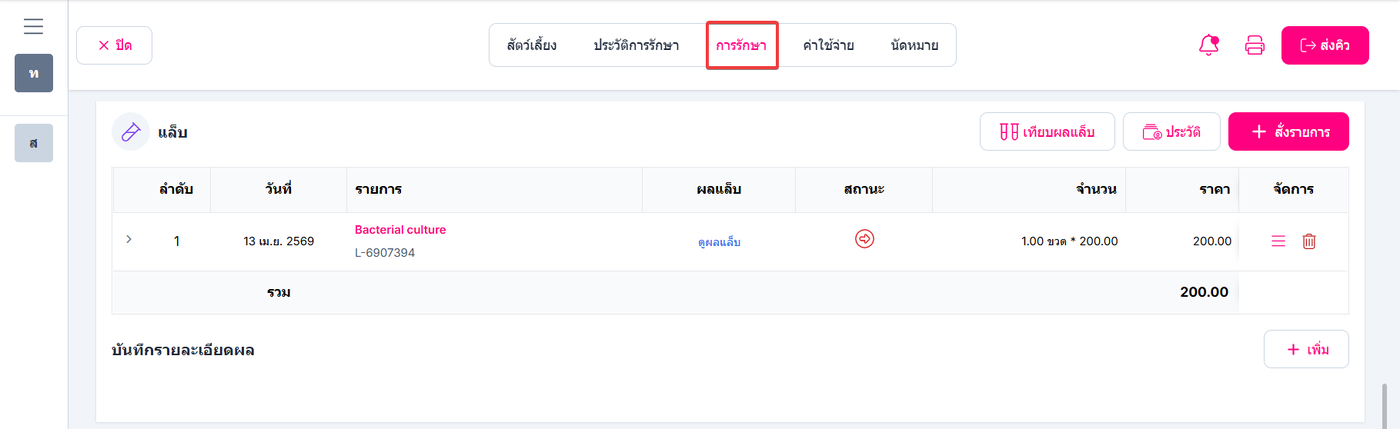Click the ดูผลแล็บ link

719,242
